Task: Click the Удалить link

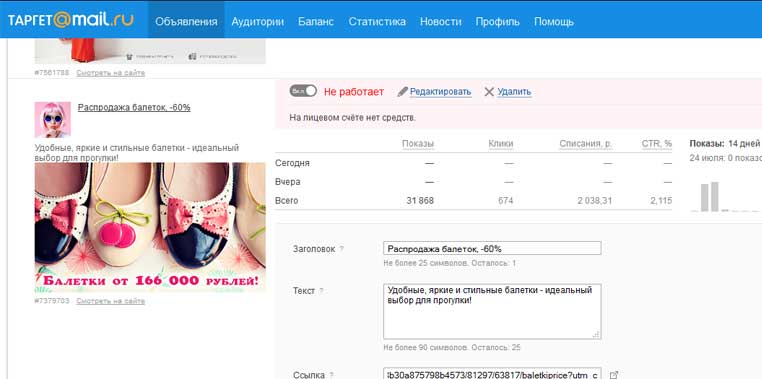Action: (x=514, y=92)
